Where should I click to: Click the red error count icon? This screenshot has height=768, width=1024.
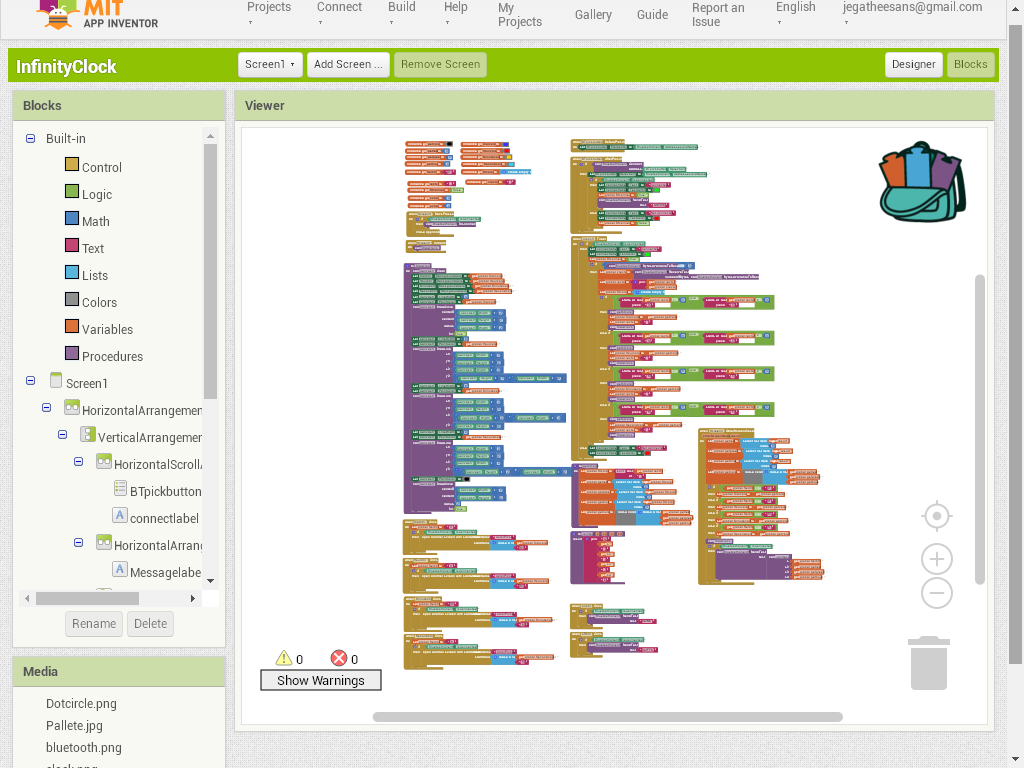(339, 658)
